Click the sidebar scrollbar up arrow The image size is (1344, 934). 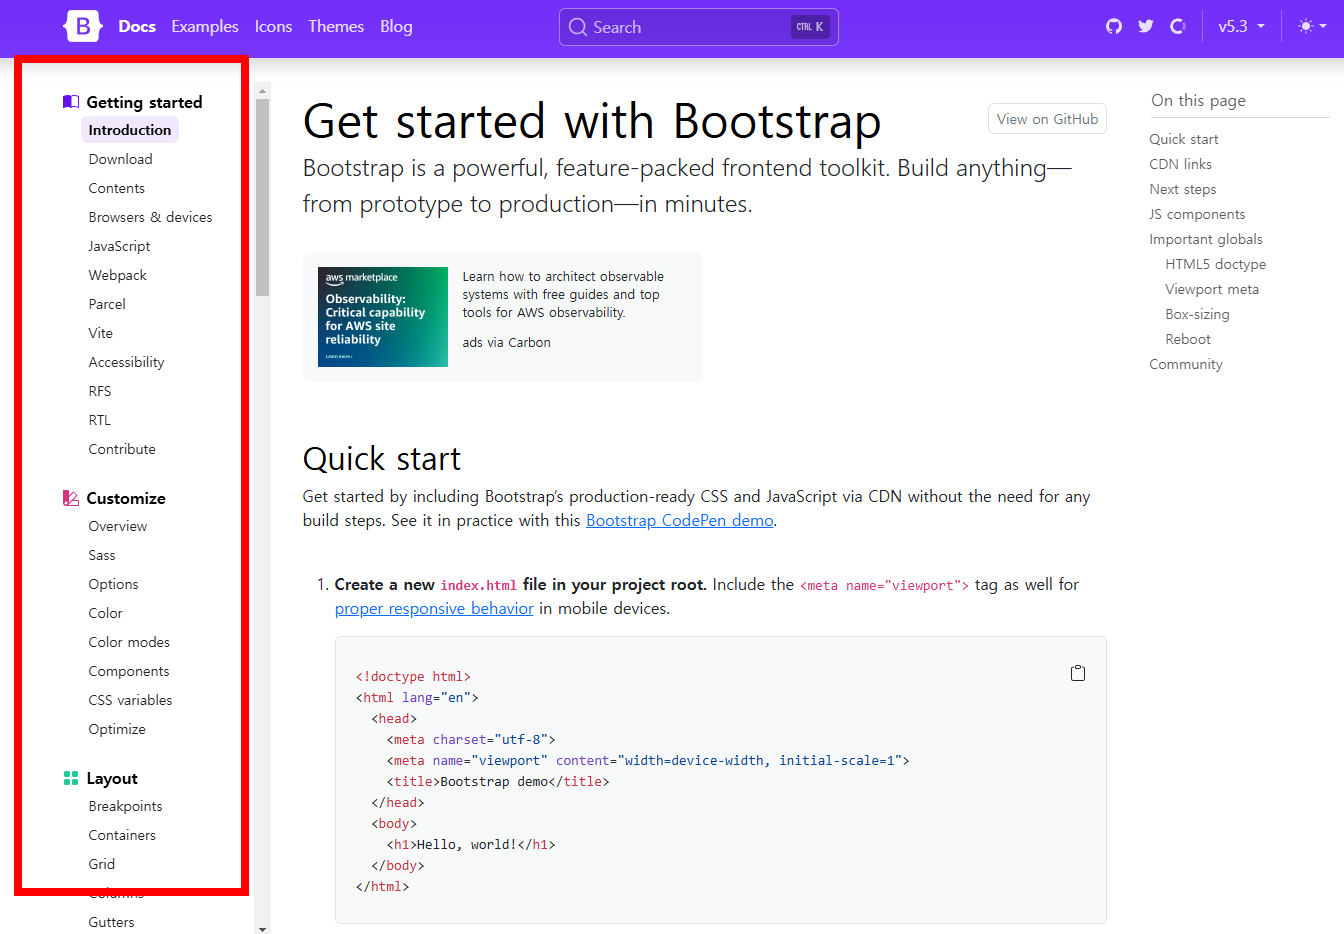263,90
